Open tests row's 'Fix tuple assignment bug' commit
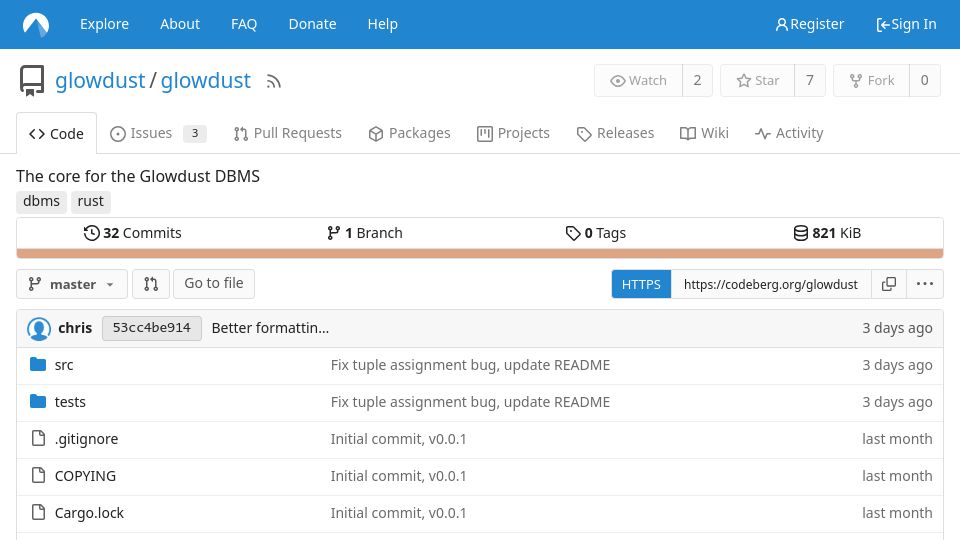The height and width of the screenshot is (540, 960). click(x=470, y=402)
